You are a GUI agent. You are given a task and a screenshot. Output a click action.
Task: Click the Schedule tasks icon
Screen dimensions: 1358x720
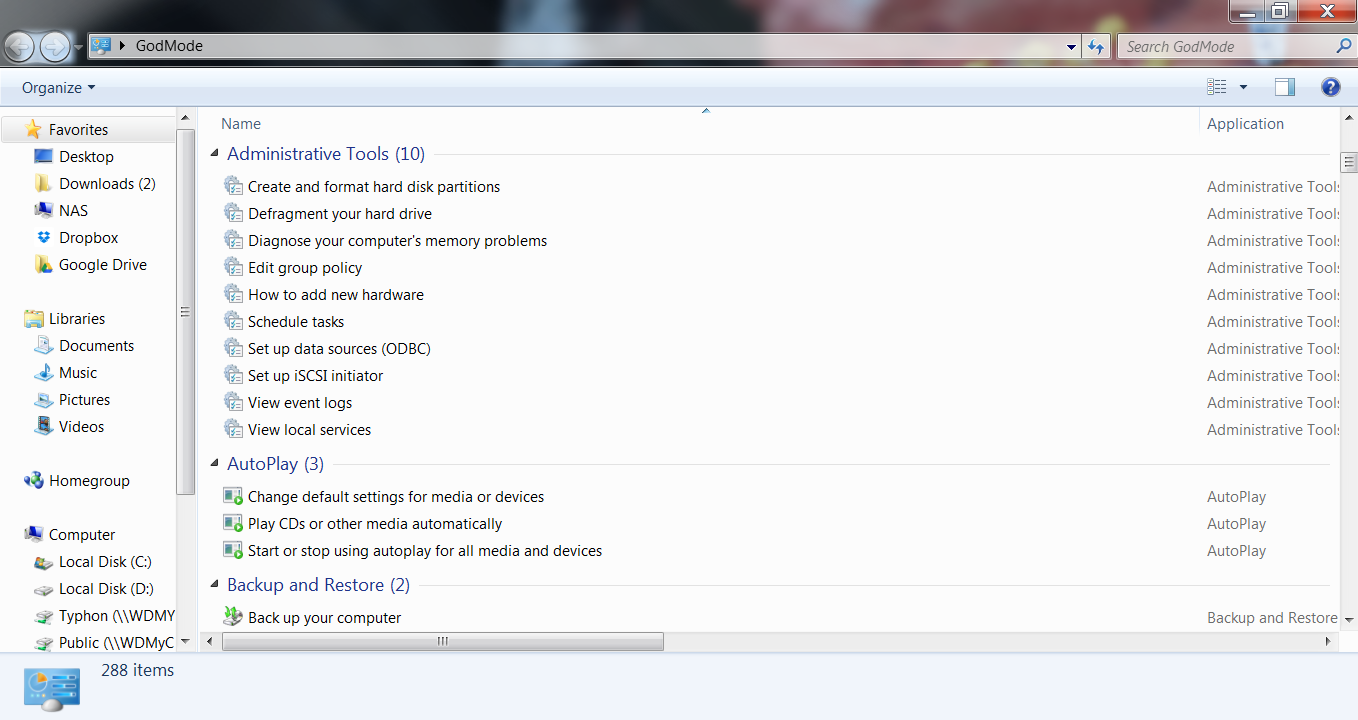click(233, 321)
